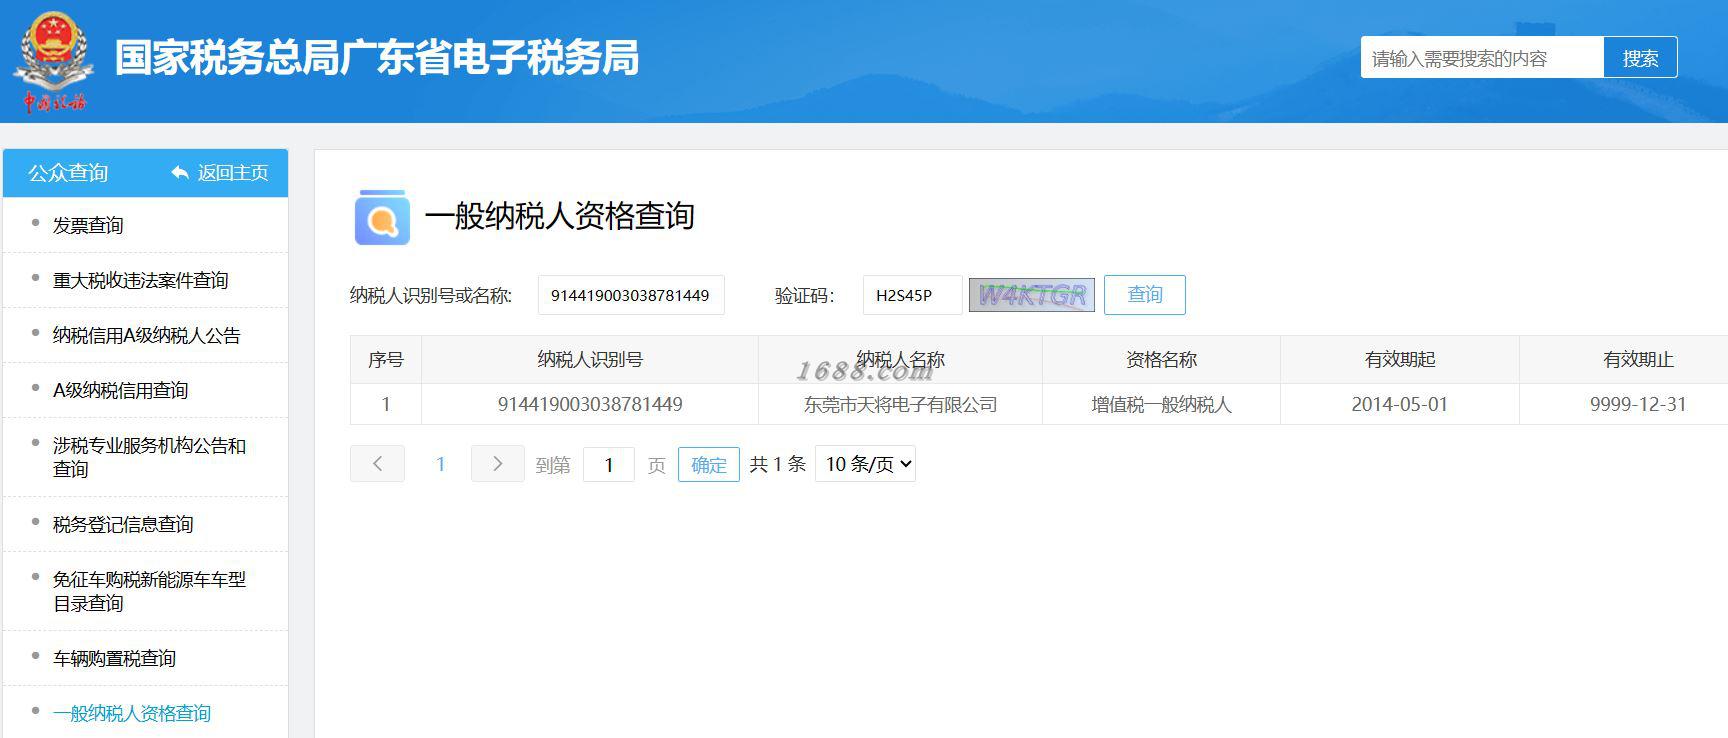Go to previous page with left chevron
The image size is (1728, 738).
[377, 464]
